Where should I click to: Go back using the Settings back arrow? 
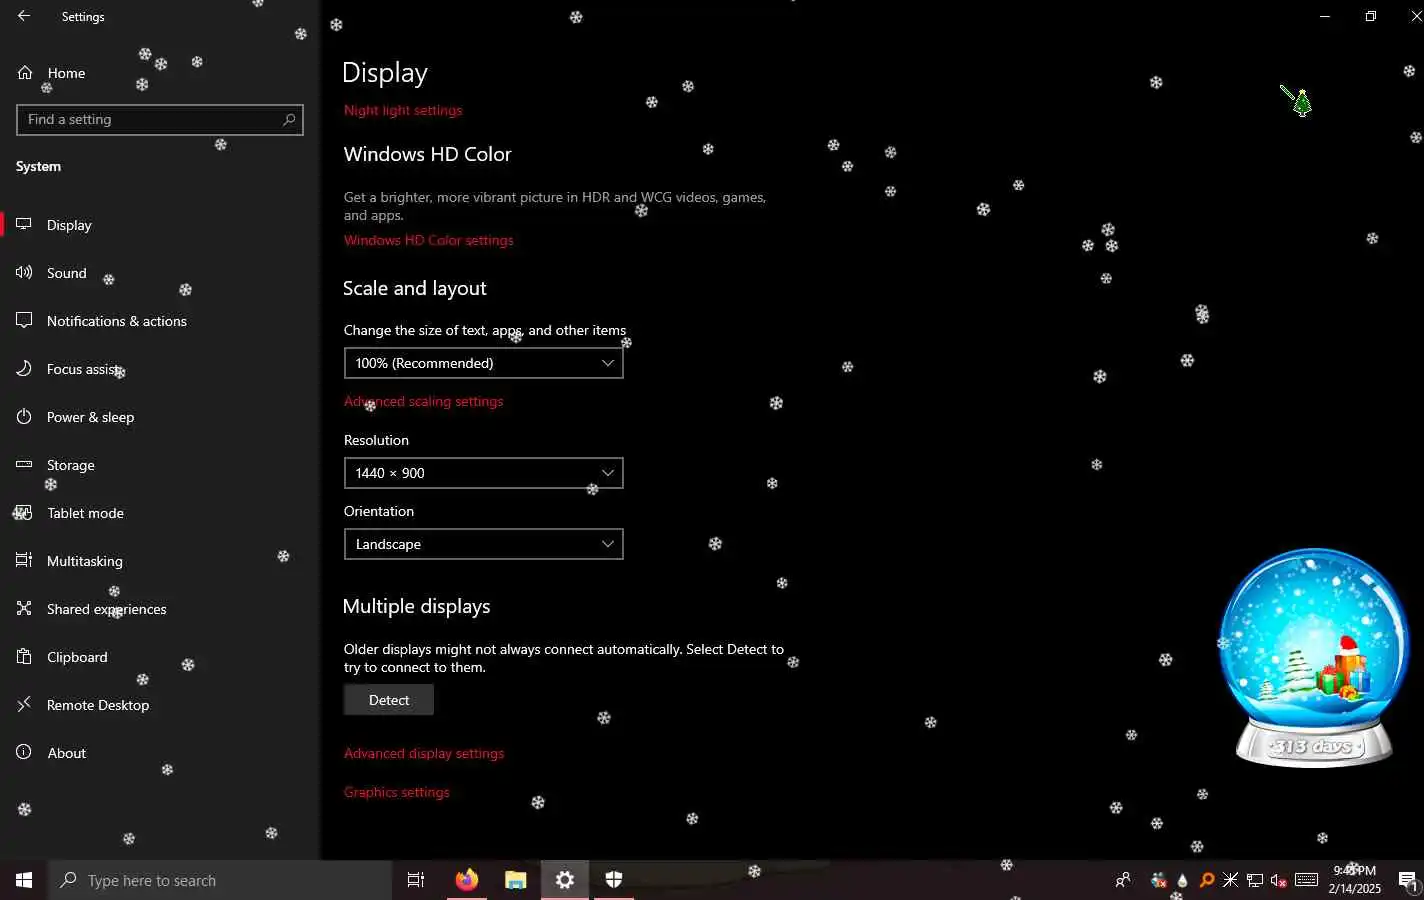[x=24, y=16]
